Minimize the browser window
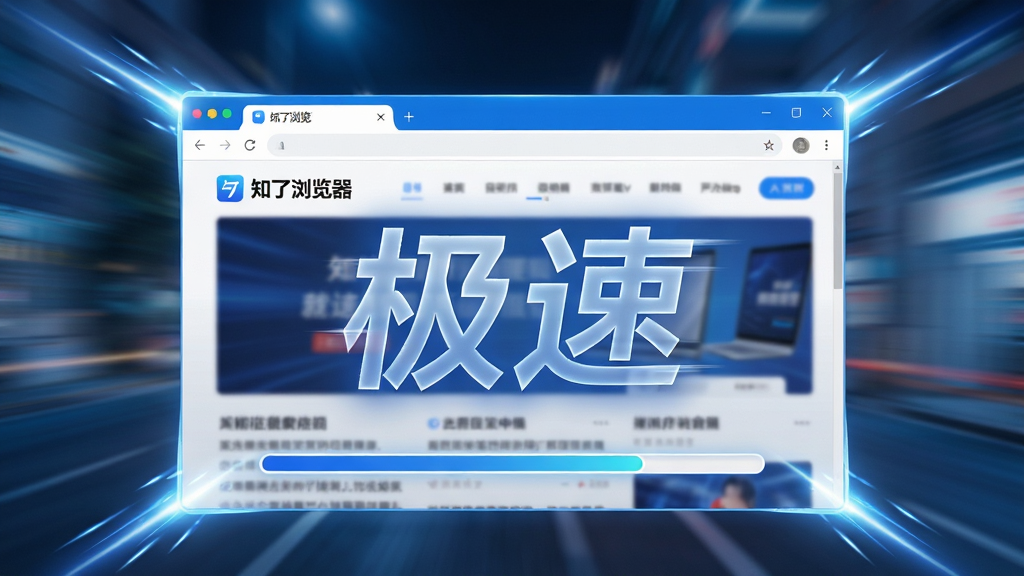 pos(766,113)
